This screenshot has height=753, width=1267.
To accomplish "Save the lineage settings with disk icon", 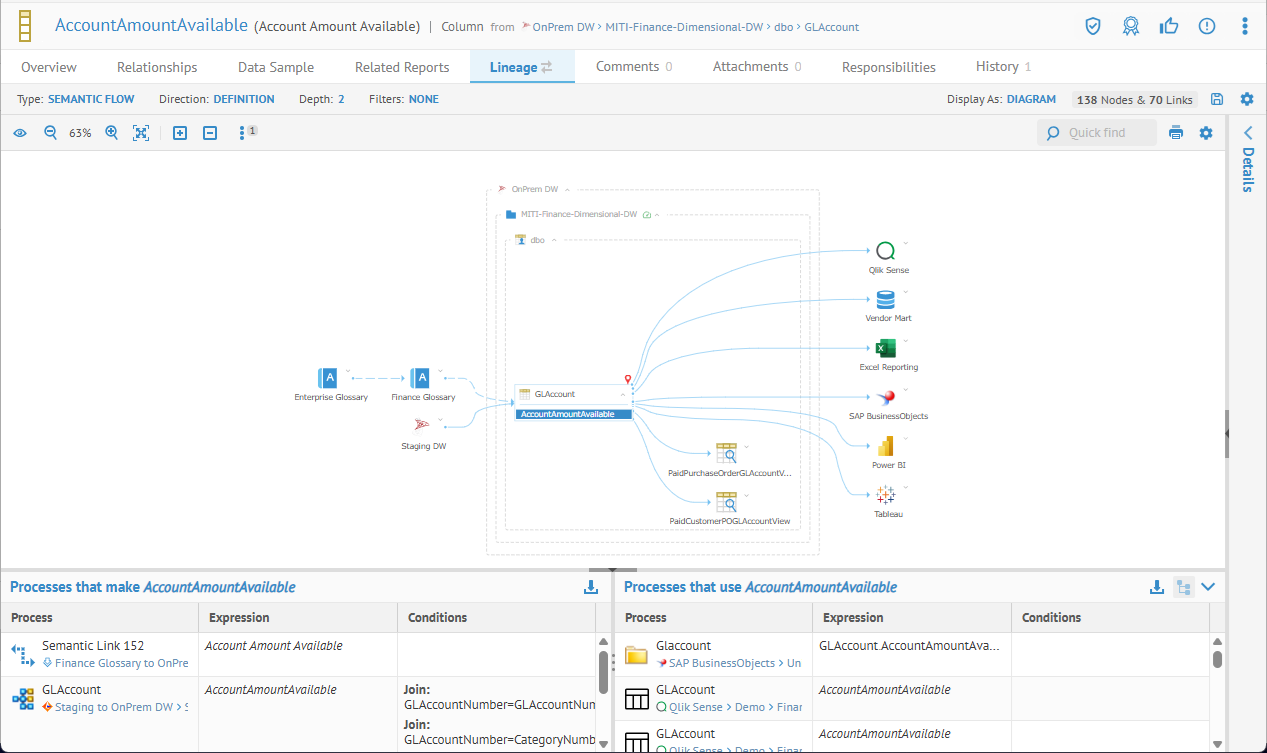I will pyautogui.click(x=1217, y=99).
